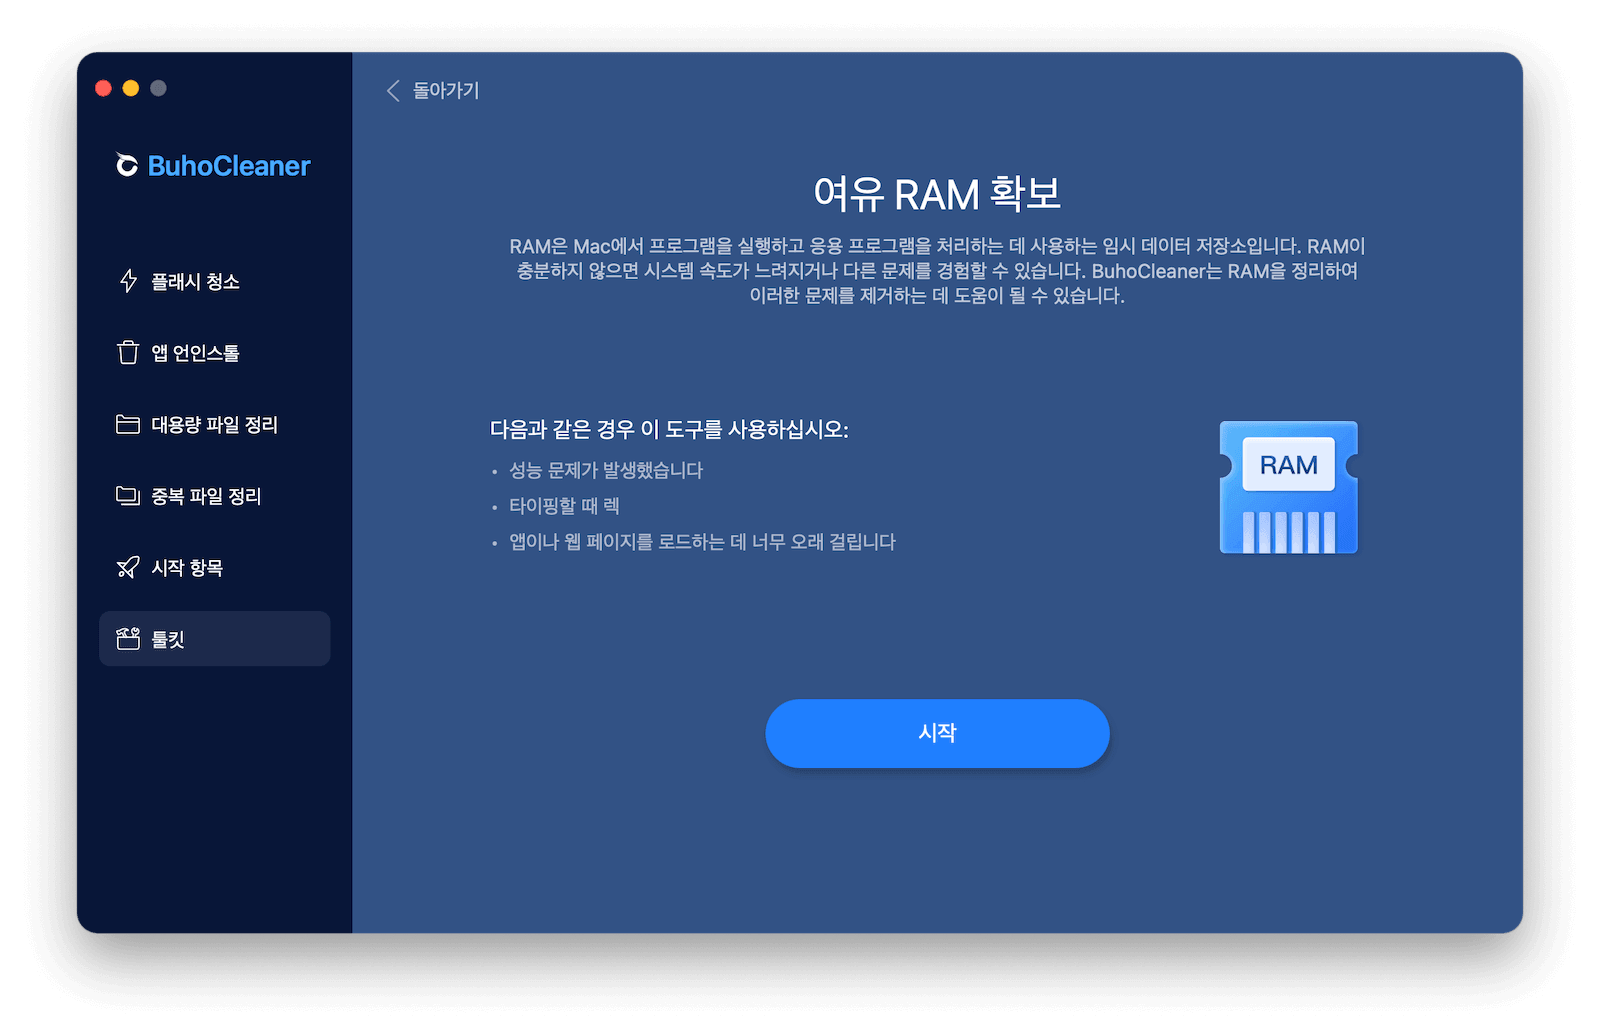Viewport: 1600px width, 1035px height.
Task: Click the text 타이핑할 때 렉
Action: (564, 506)
